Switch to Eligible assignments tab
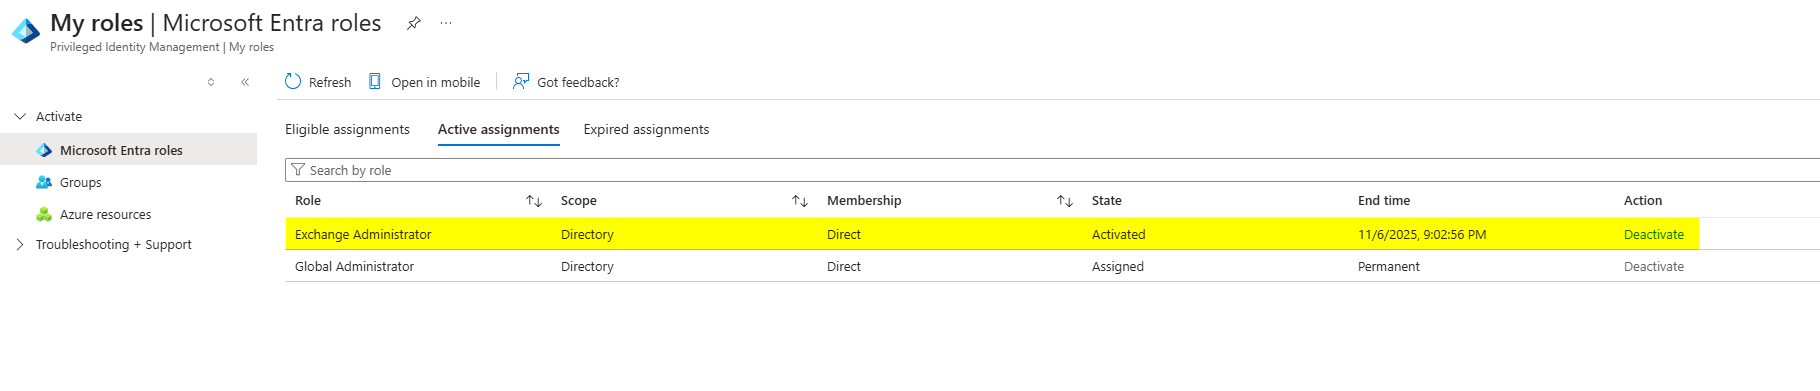The height and width of the screenshot is (391, 1820). [x=347, y=129]
